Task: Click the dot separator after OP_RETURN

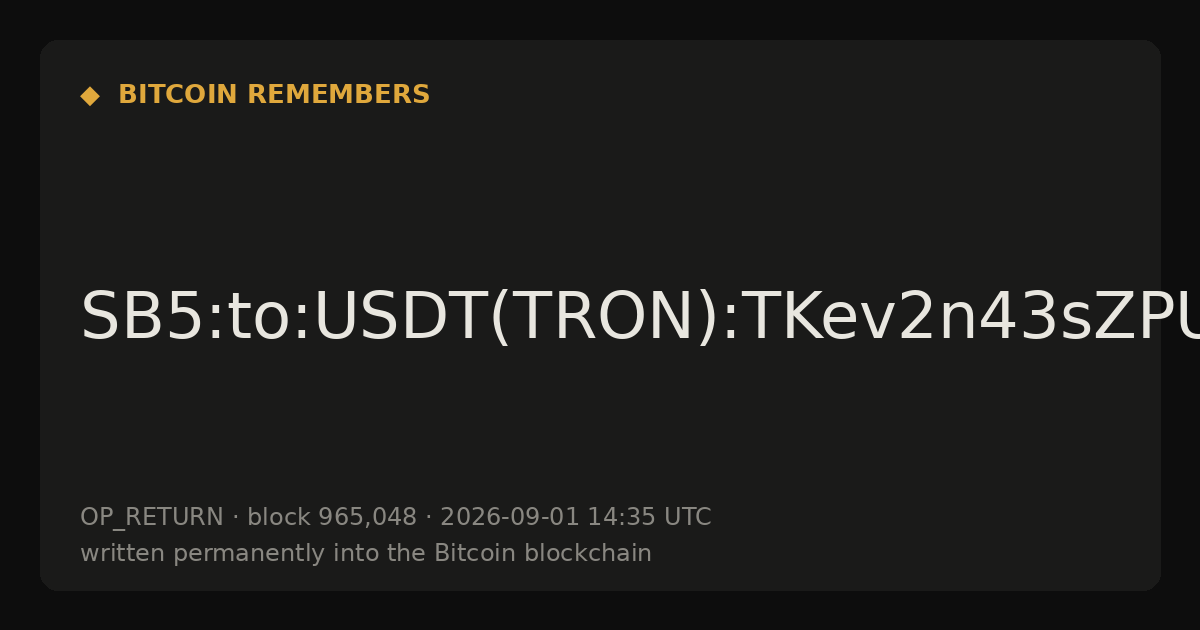Action: click(x=235, y=518)
